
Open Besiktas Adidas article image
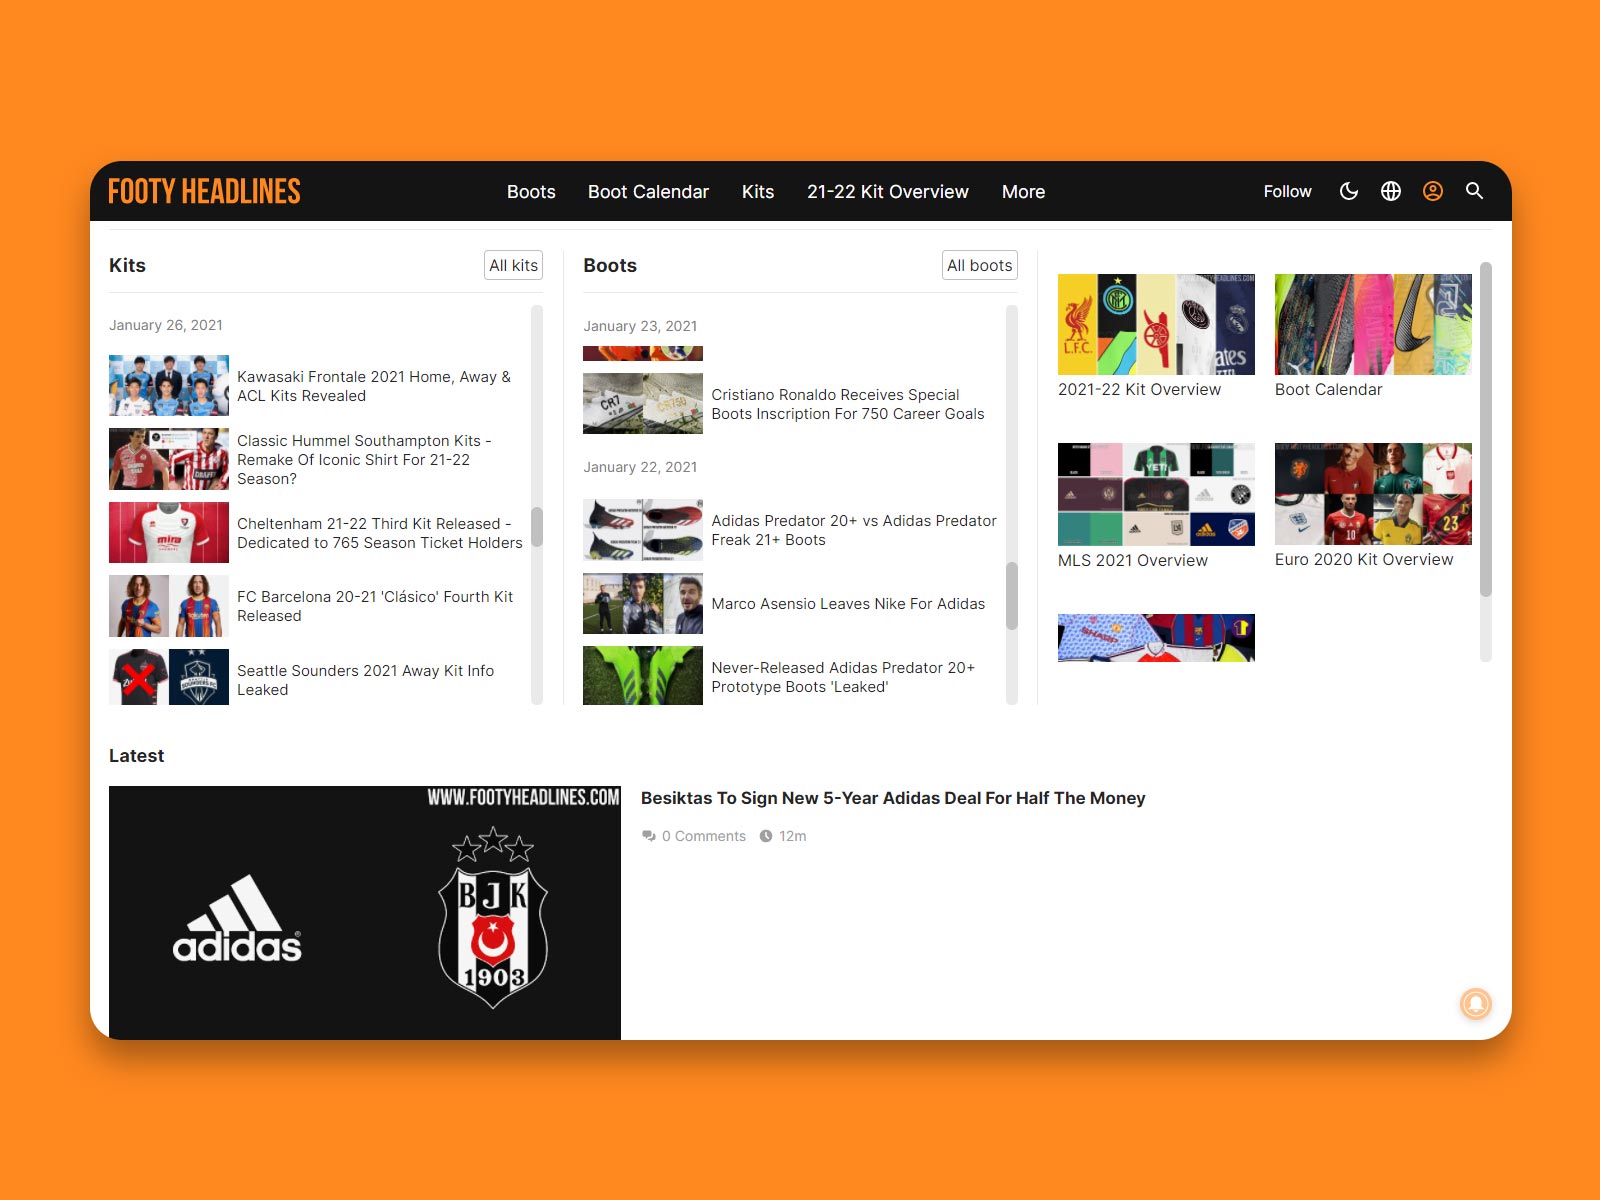pyautogui.click(x=365, y=913)
